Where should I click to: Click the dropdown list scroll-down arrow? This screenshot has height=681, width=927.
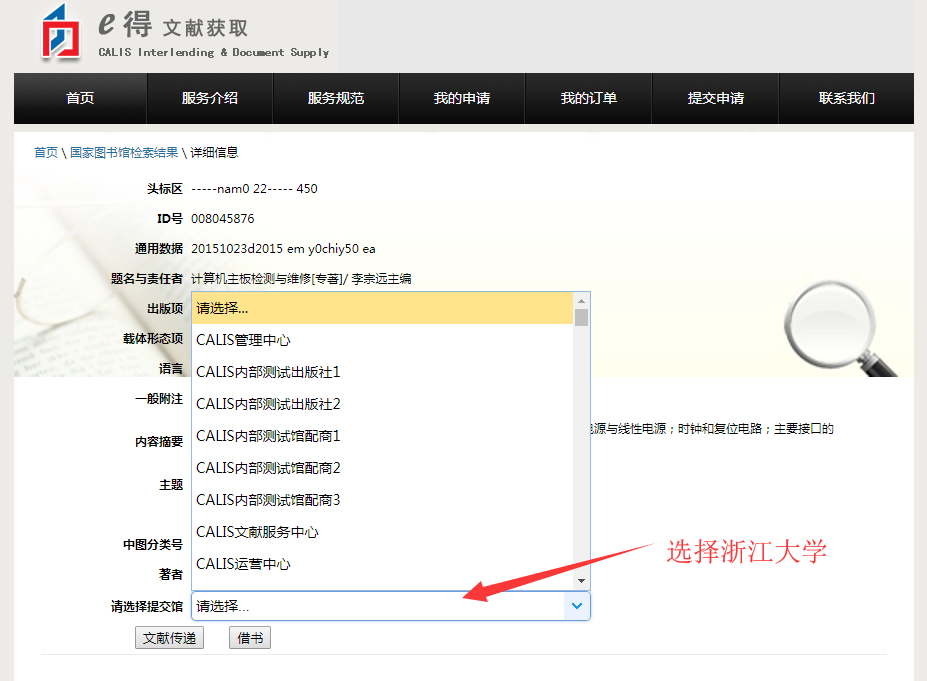[582, 581]
